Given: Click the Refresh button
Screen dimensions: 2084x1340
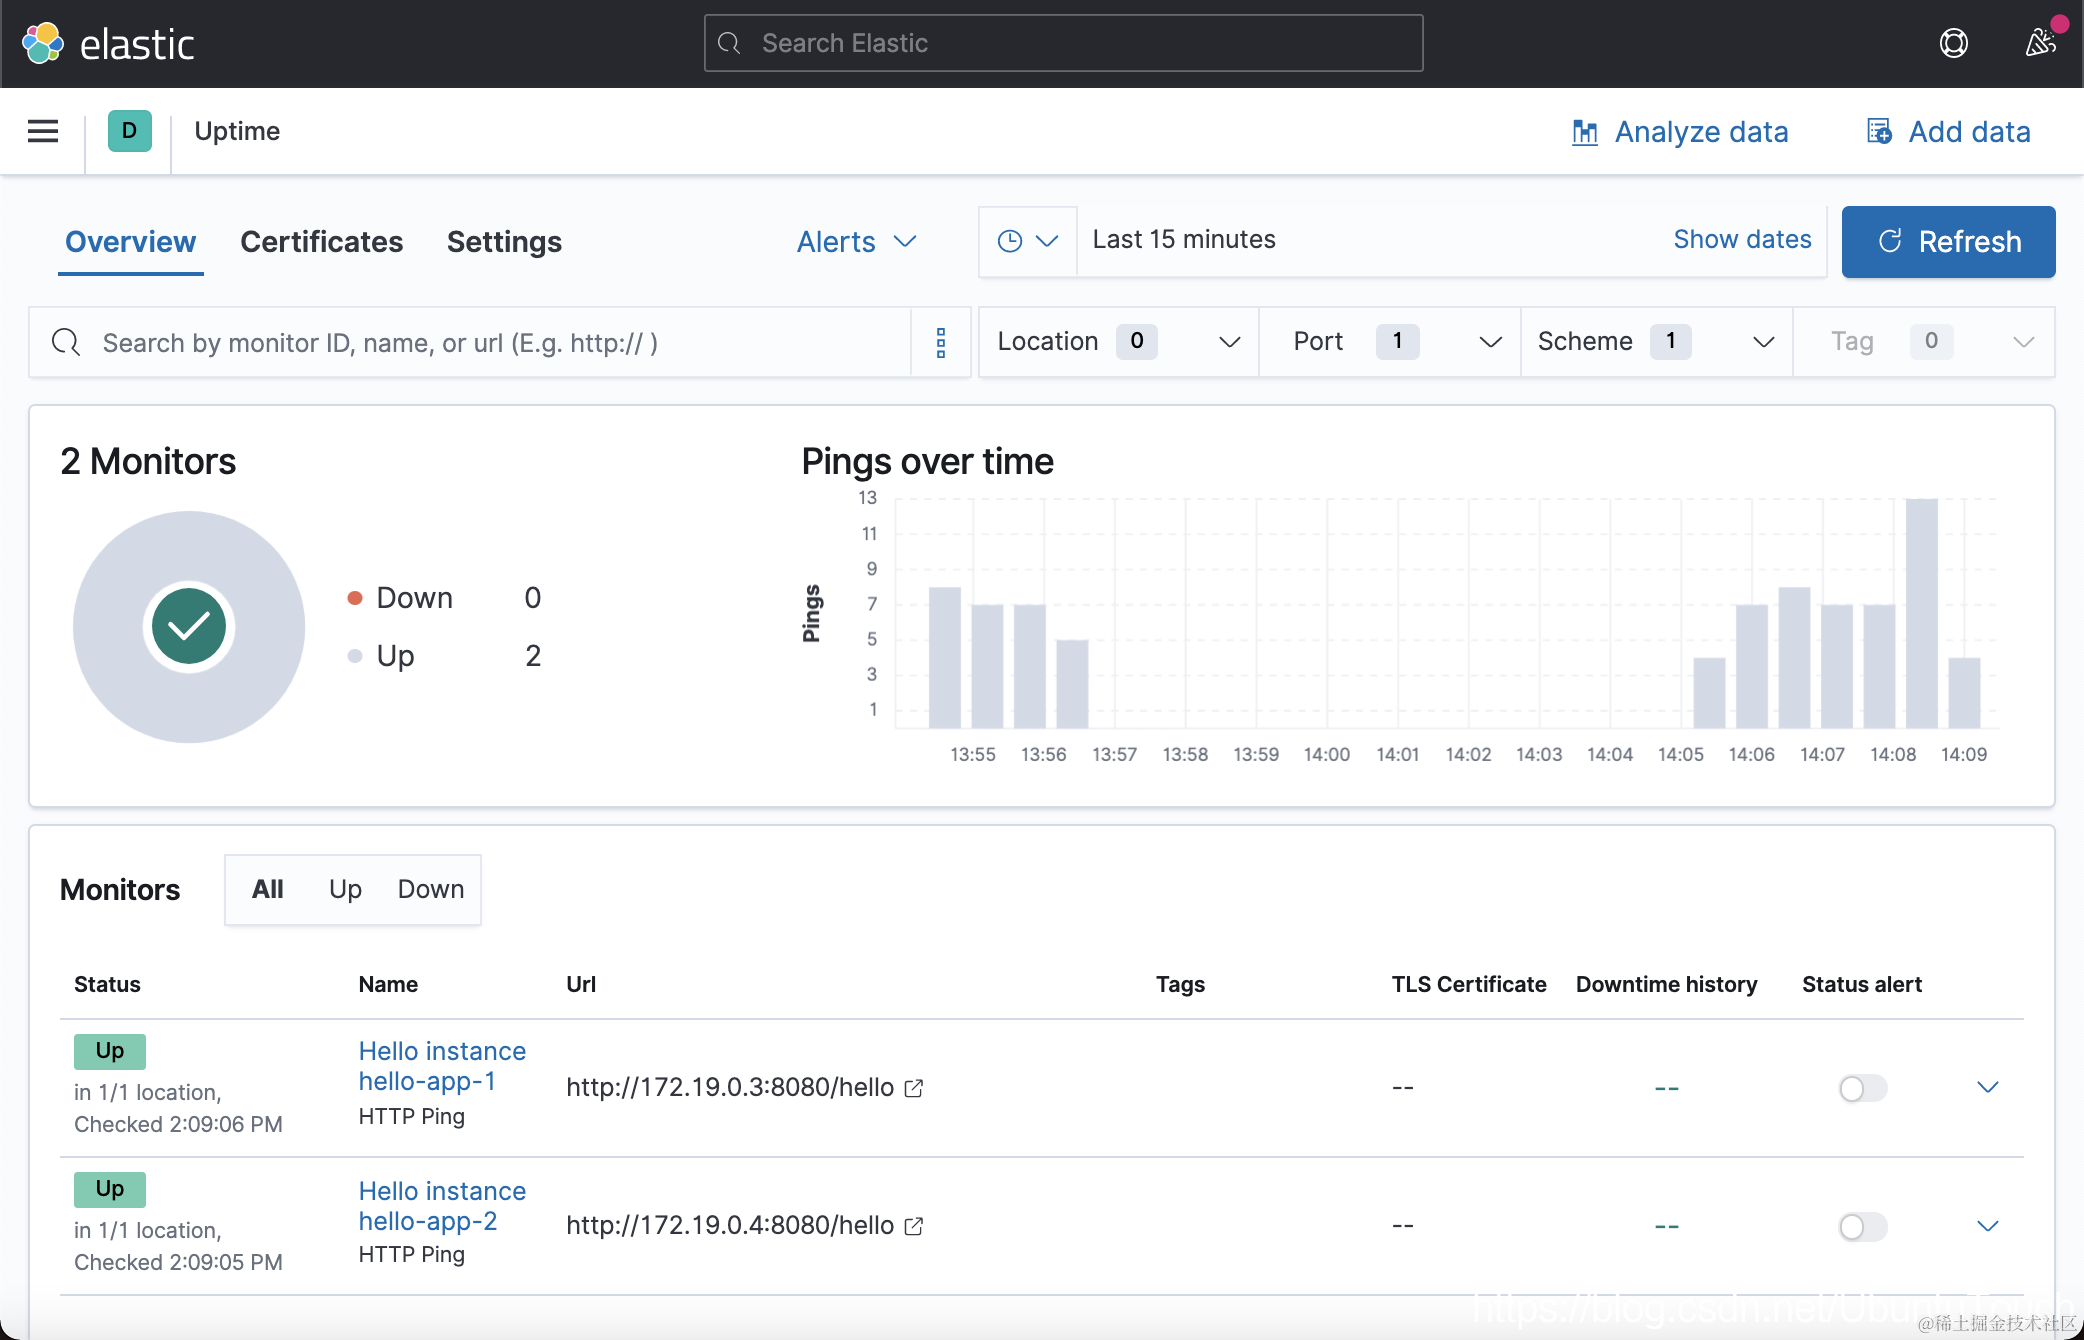Looking at the screenshot, I should click(x=1948, y=242).
